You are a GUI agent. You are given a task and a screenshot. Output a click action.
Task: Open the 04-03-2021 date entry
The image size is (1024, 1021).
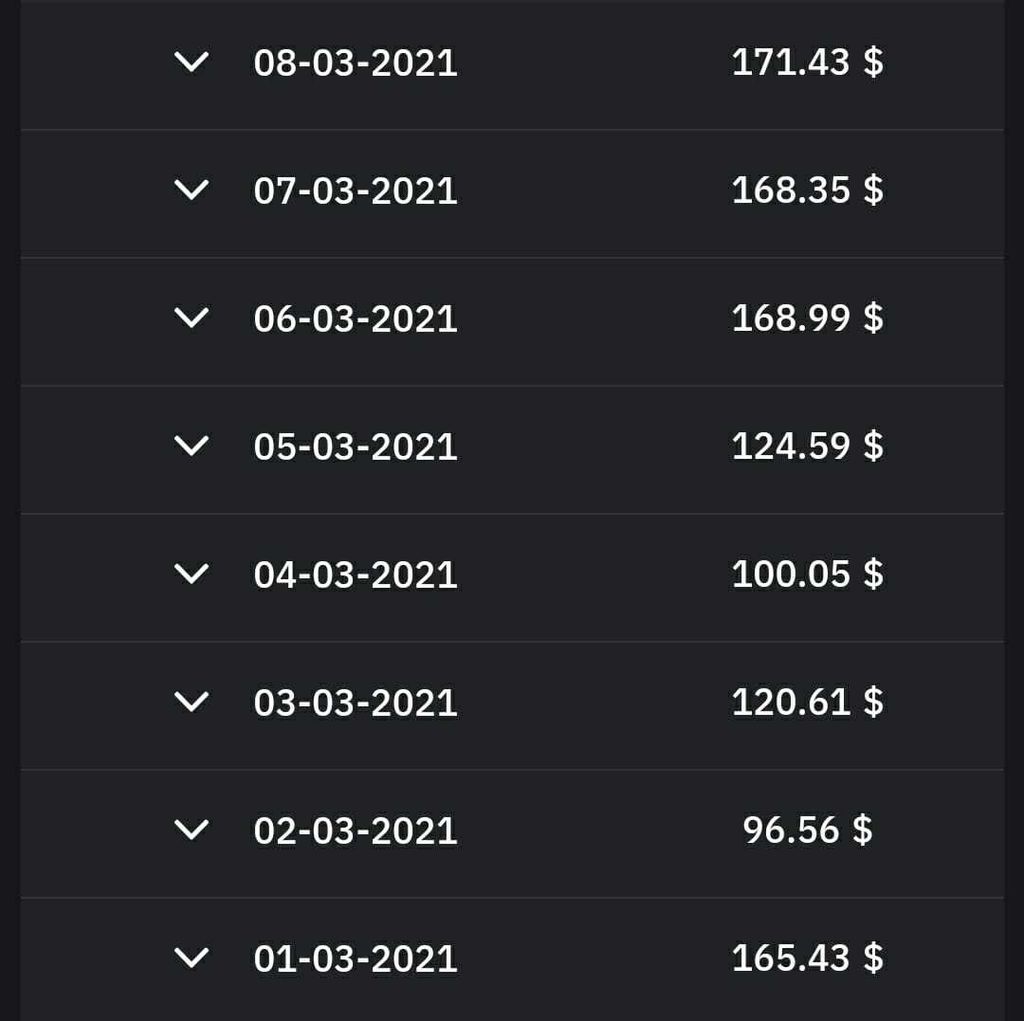(x=355, y=575)
